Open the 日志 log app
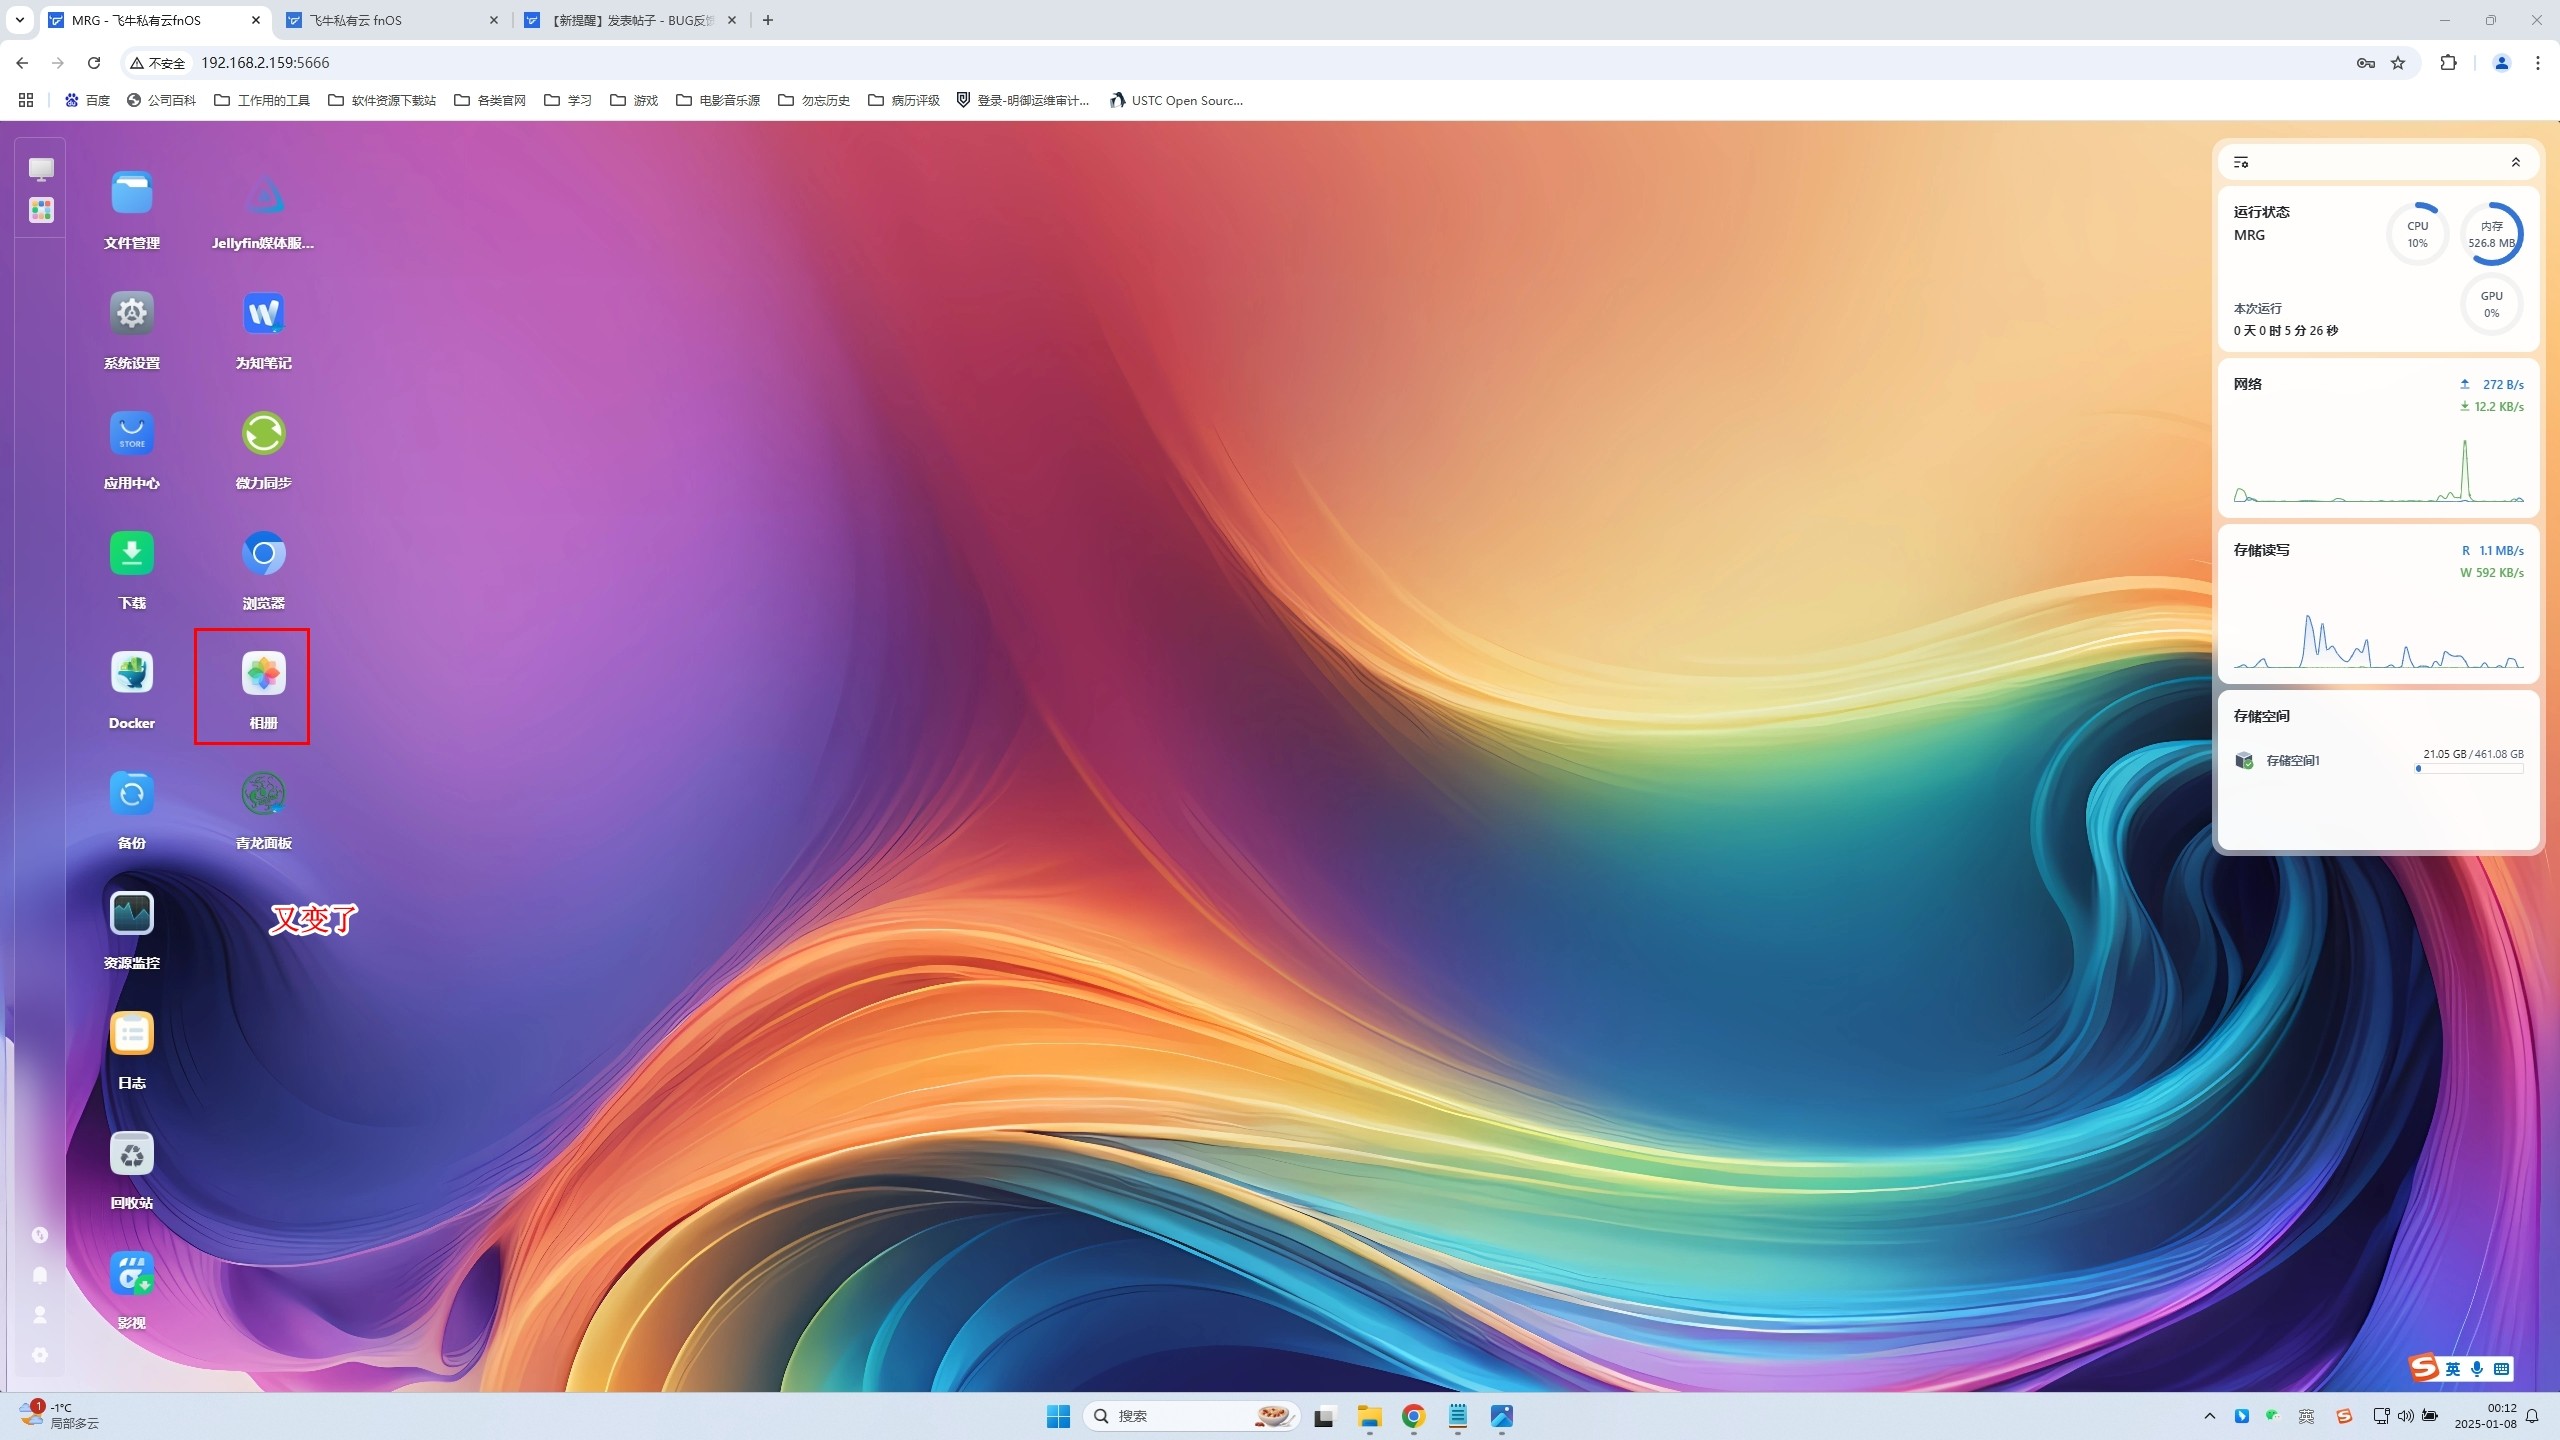This screenshot has width=2560, height=1440. pos(131,1033)
